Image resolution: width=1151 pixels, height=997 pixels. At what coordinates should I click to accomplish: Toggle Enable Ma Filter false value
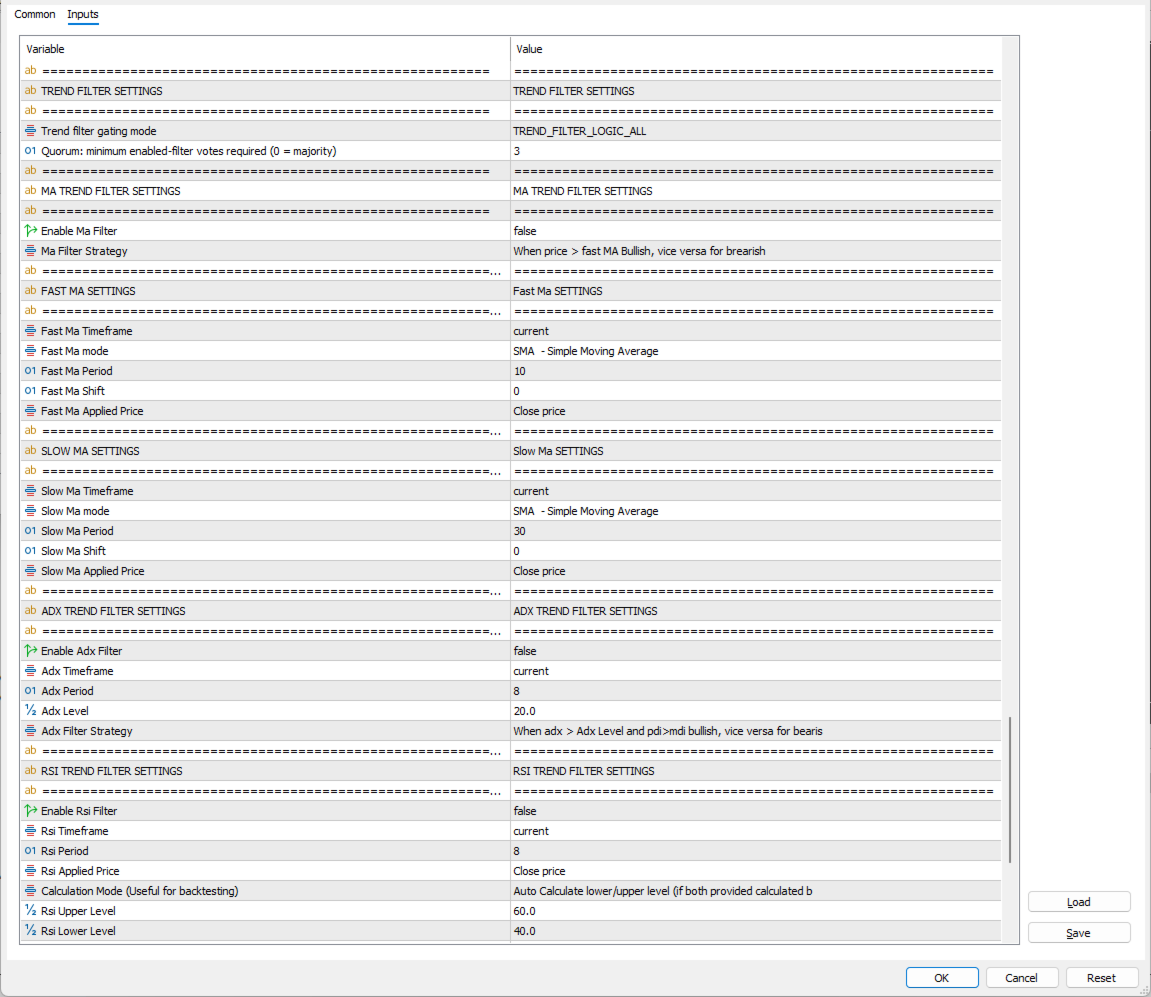pos(755,231)
